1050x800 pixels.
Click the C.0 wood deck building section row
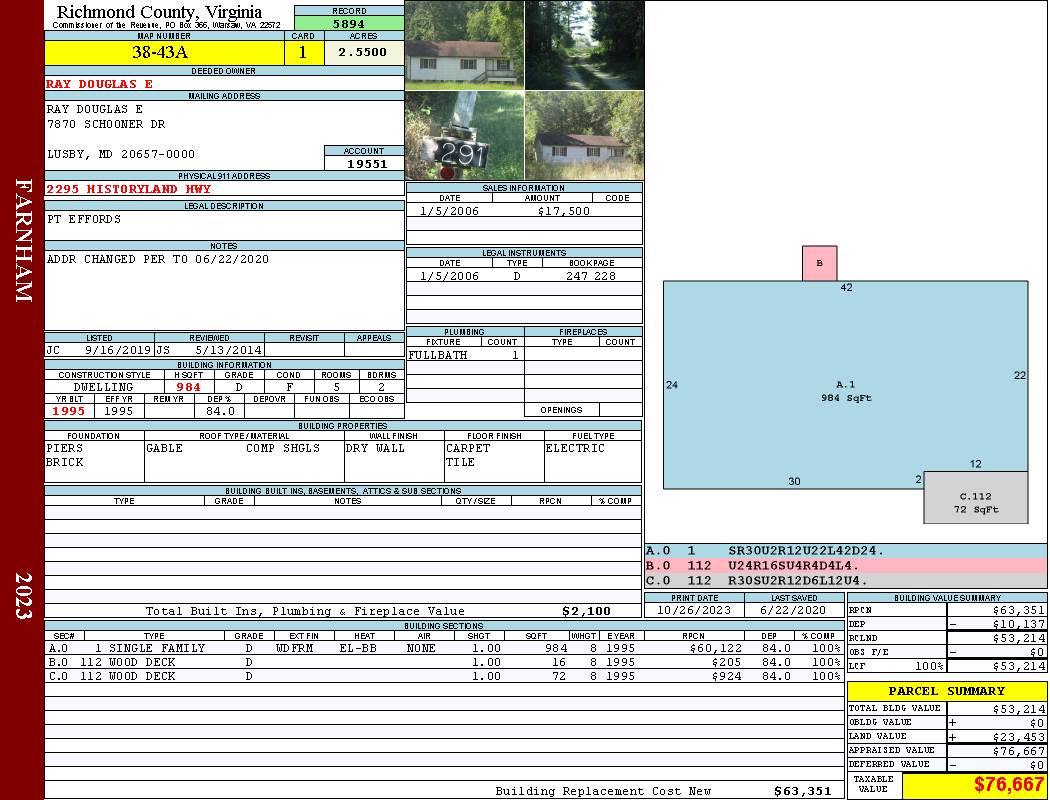pyautogui.click(x=443, y=677)
